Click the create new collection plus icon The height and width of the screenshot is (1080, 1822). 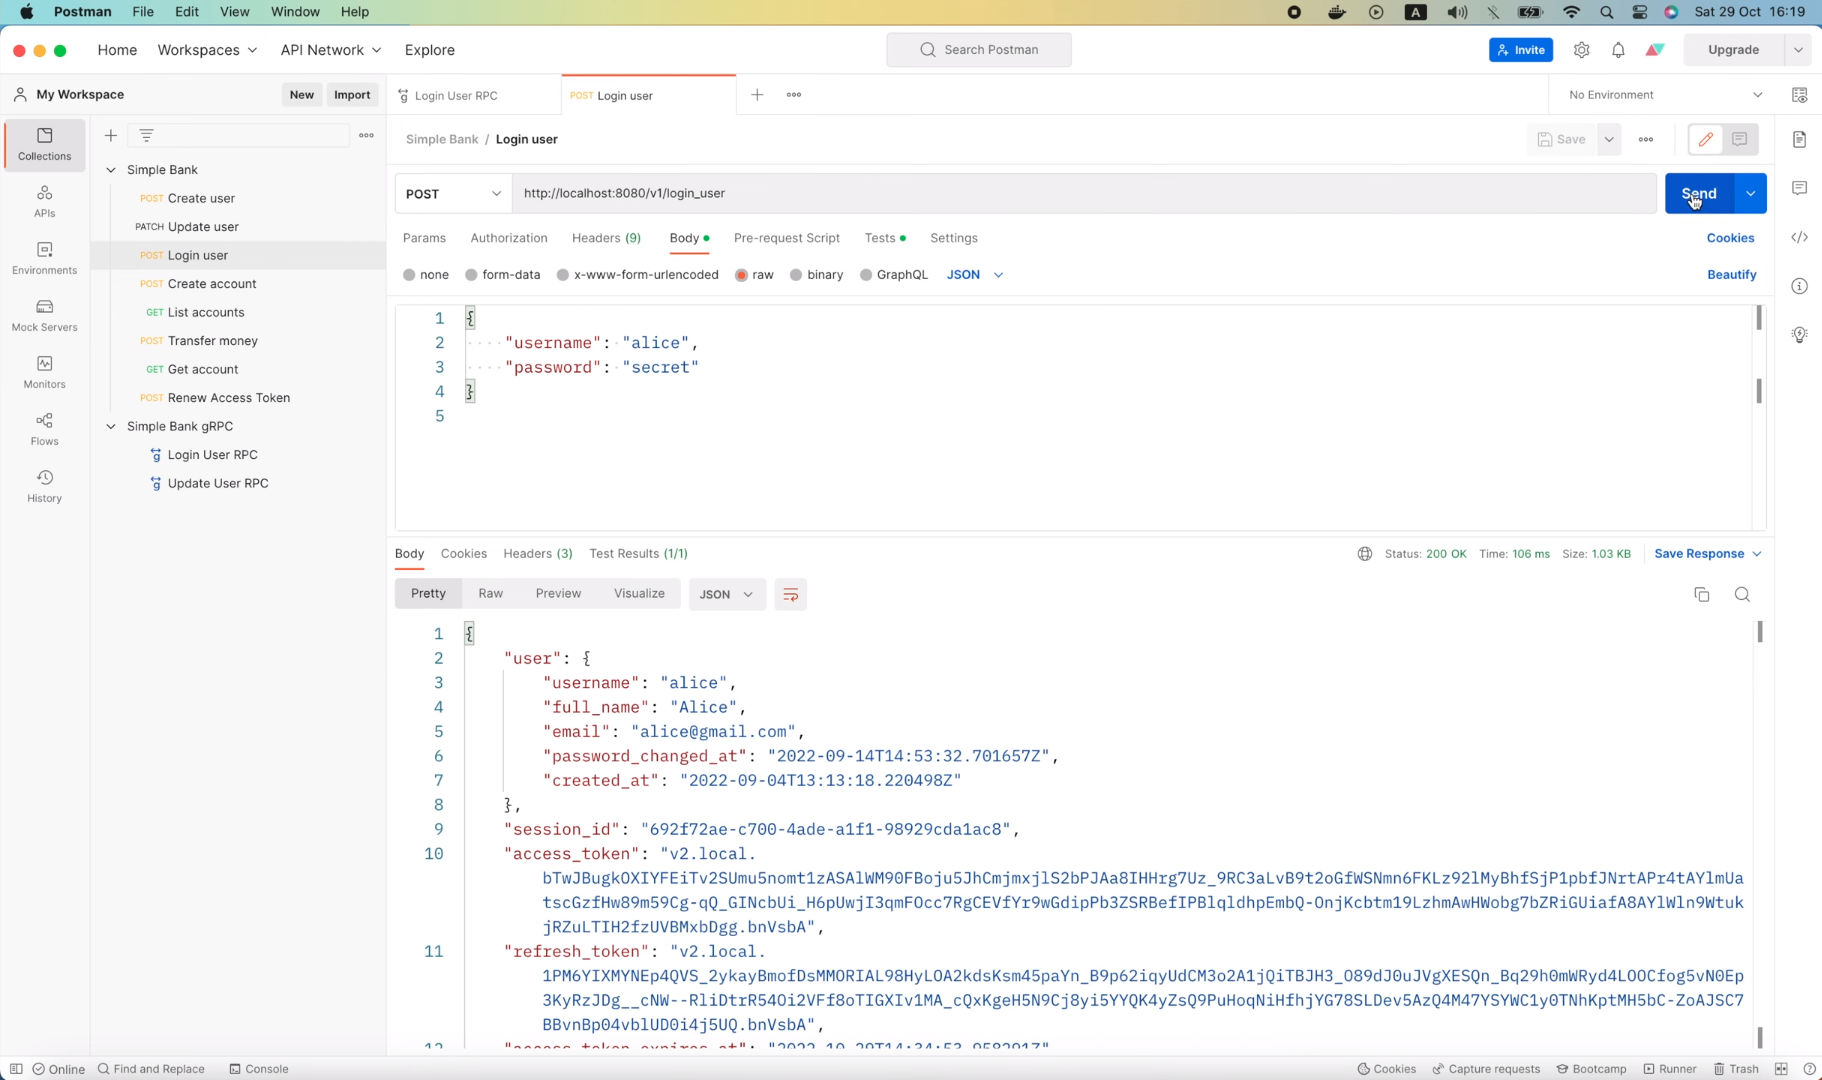[111, 135]
